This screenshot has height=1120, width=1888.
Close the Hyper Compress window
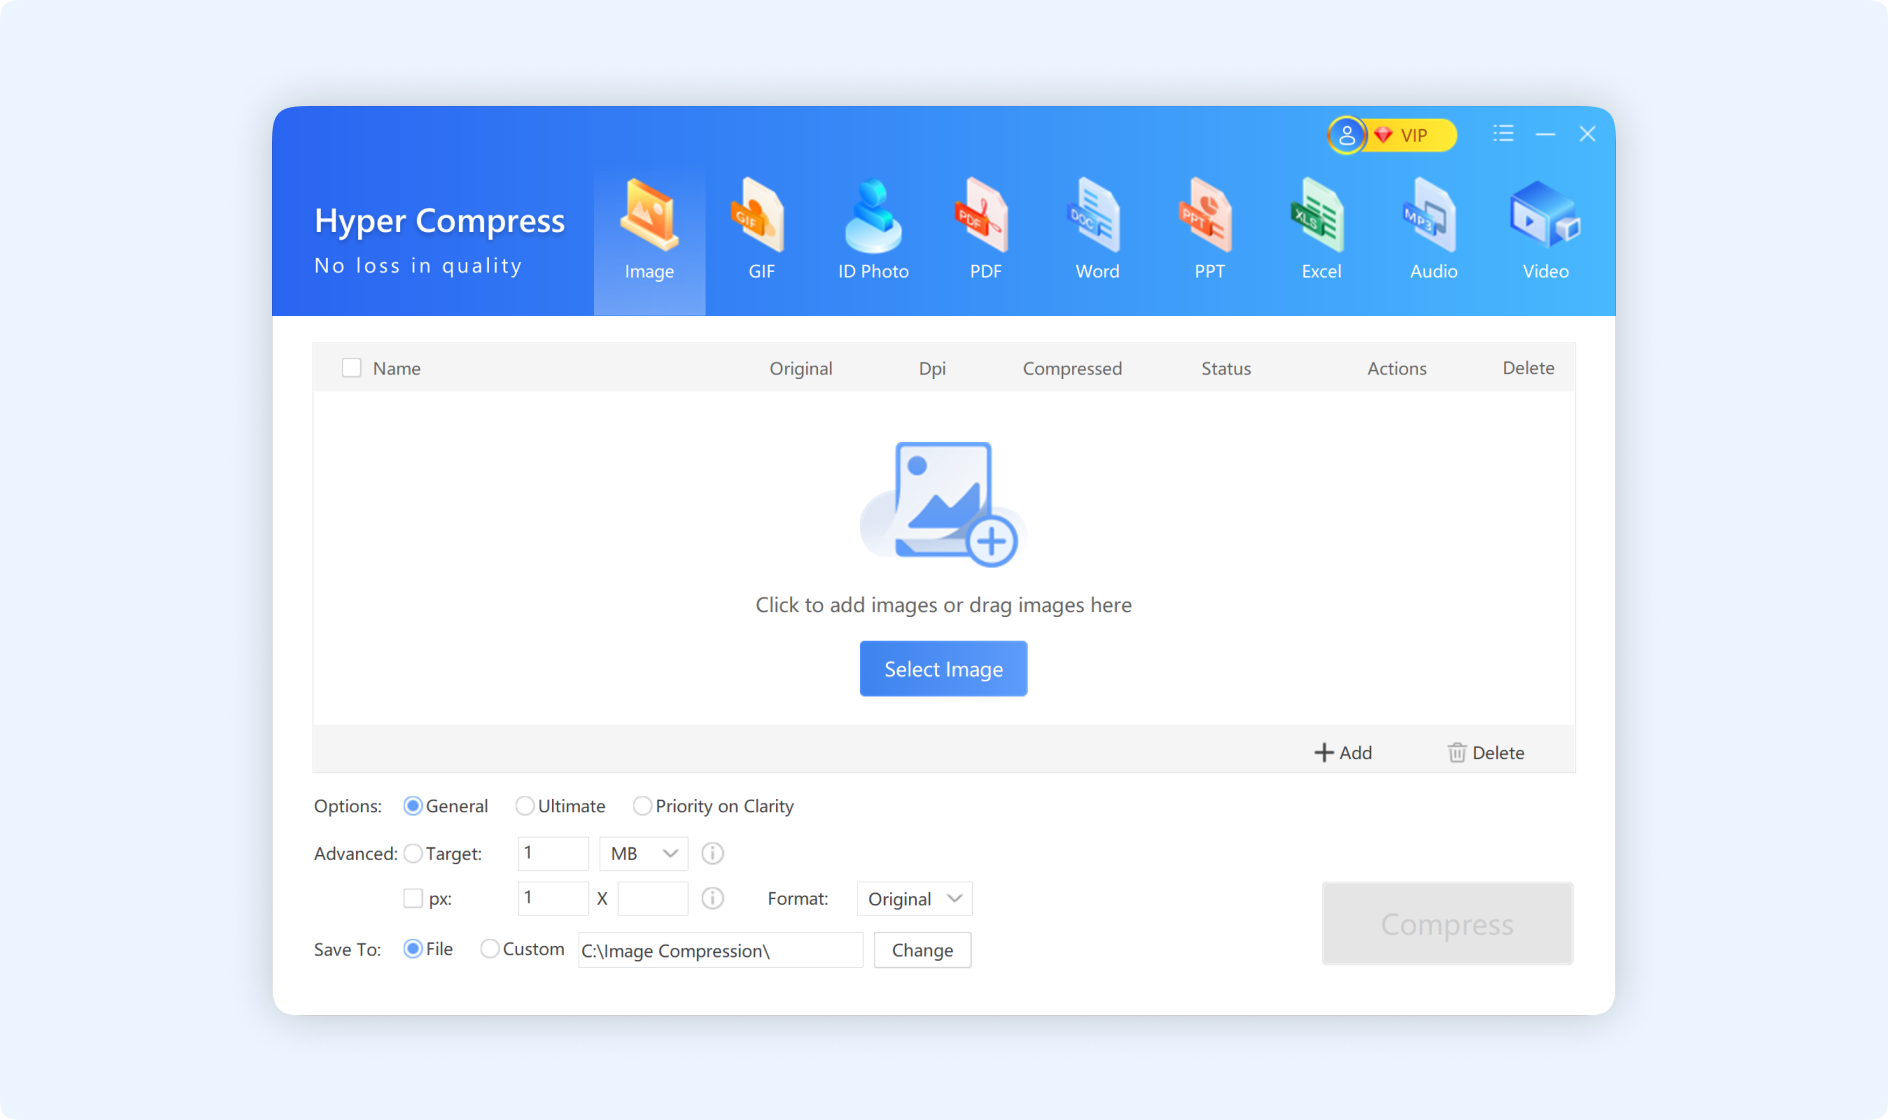(1587, 134)
